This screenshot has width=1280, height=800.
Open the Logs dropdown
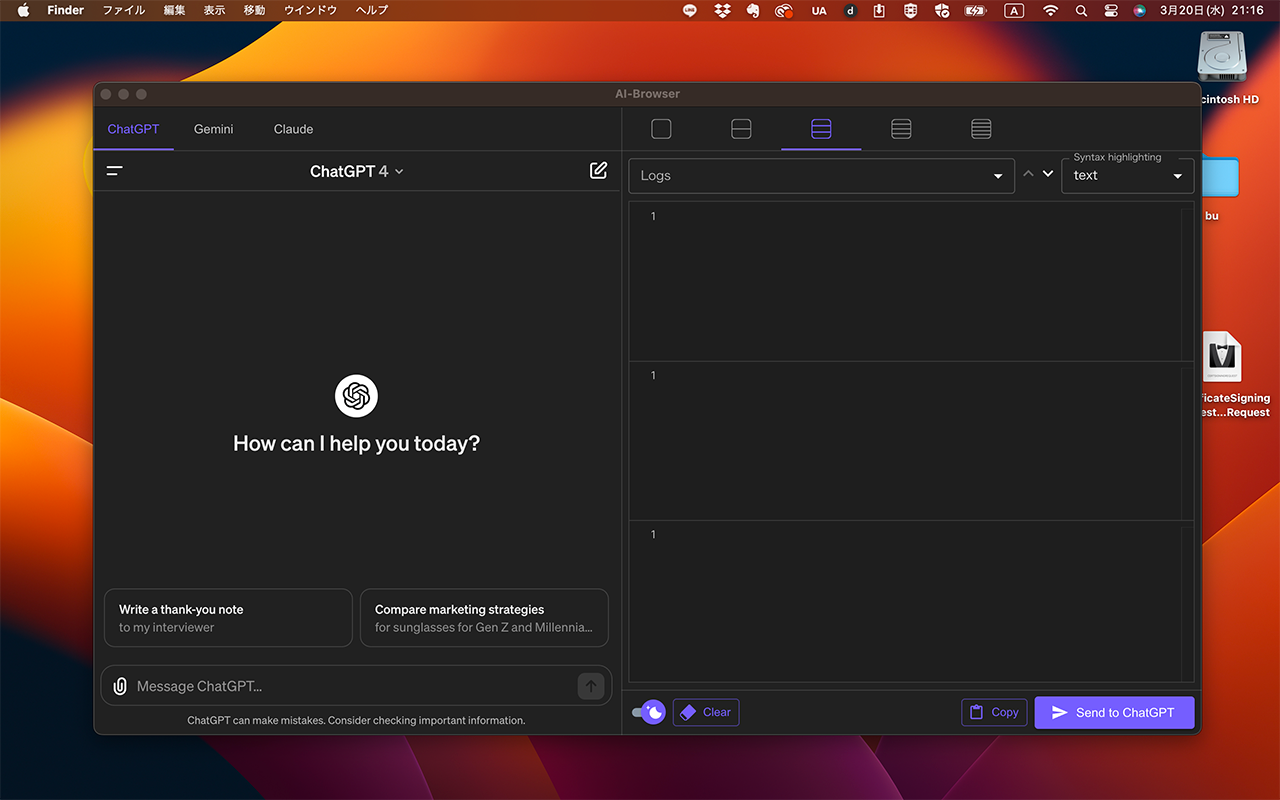(821, 176)
